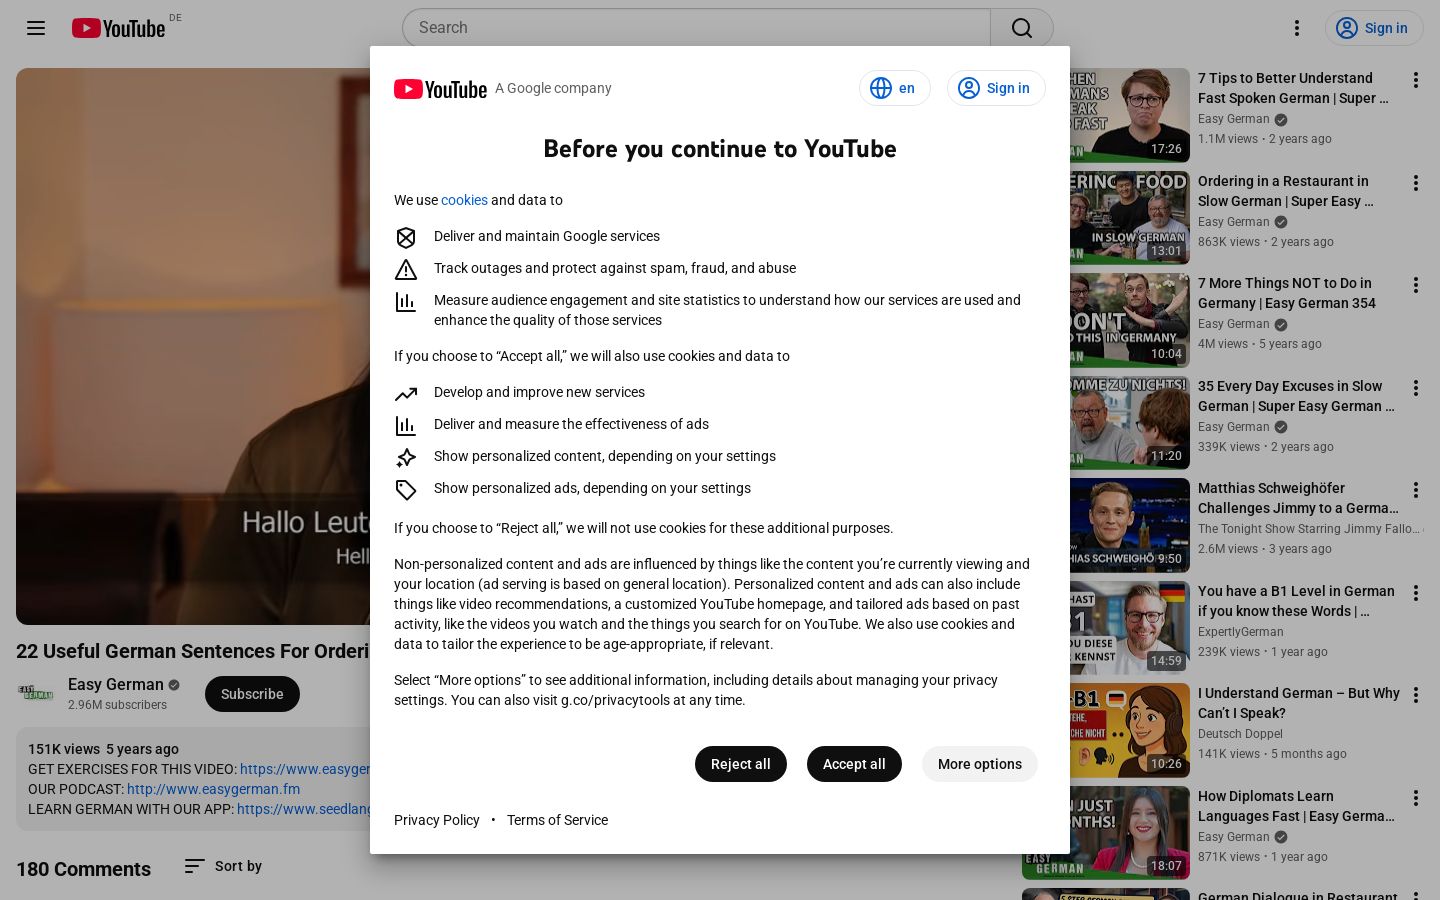Open the Deutsch Doppel channel link
The width and height of the screenshot is (1440, 900).
1240,734
